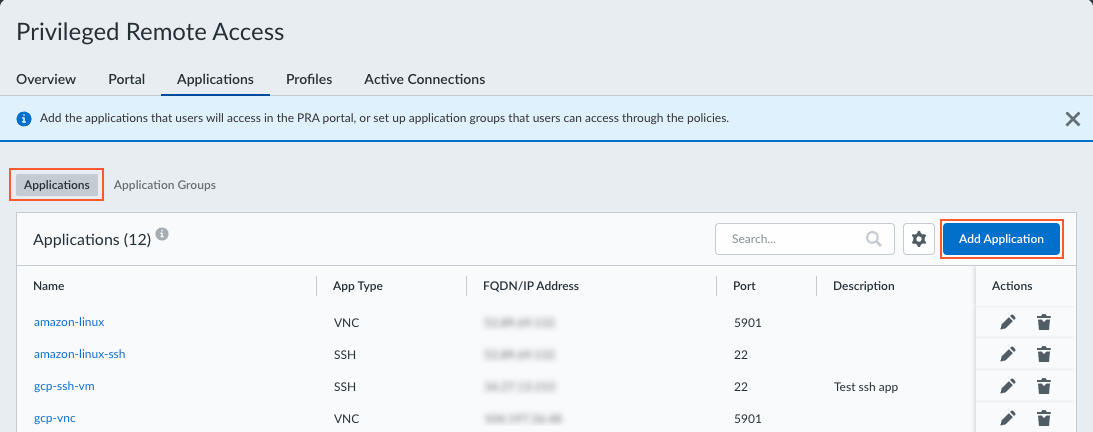Click the info icon beside Applications count

click(x=162, y=235)
